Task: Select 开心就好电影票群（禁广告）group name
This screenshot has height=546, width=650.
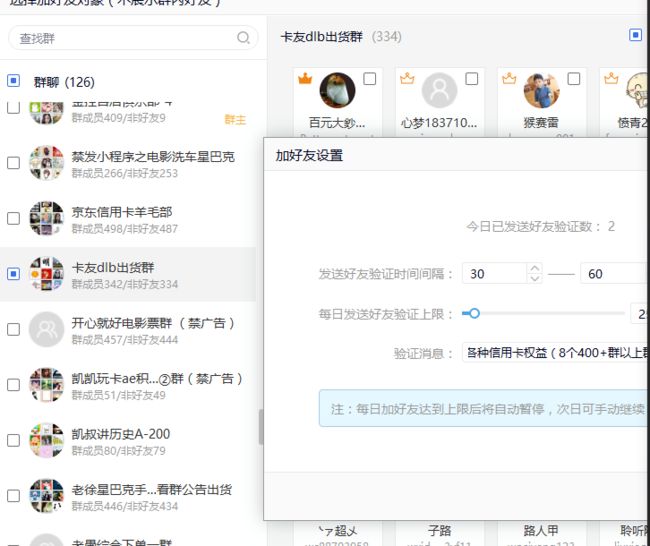Action: 153,323
